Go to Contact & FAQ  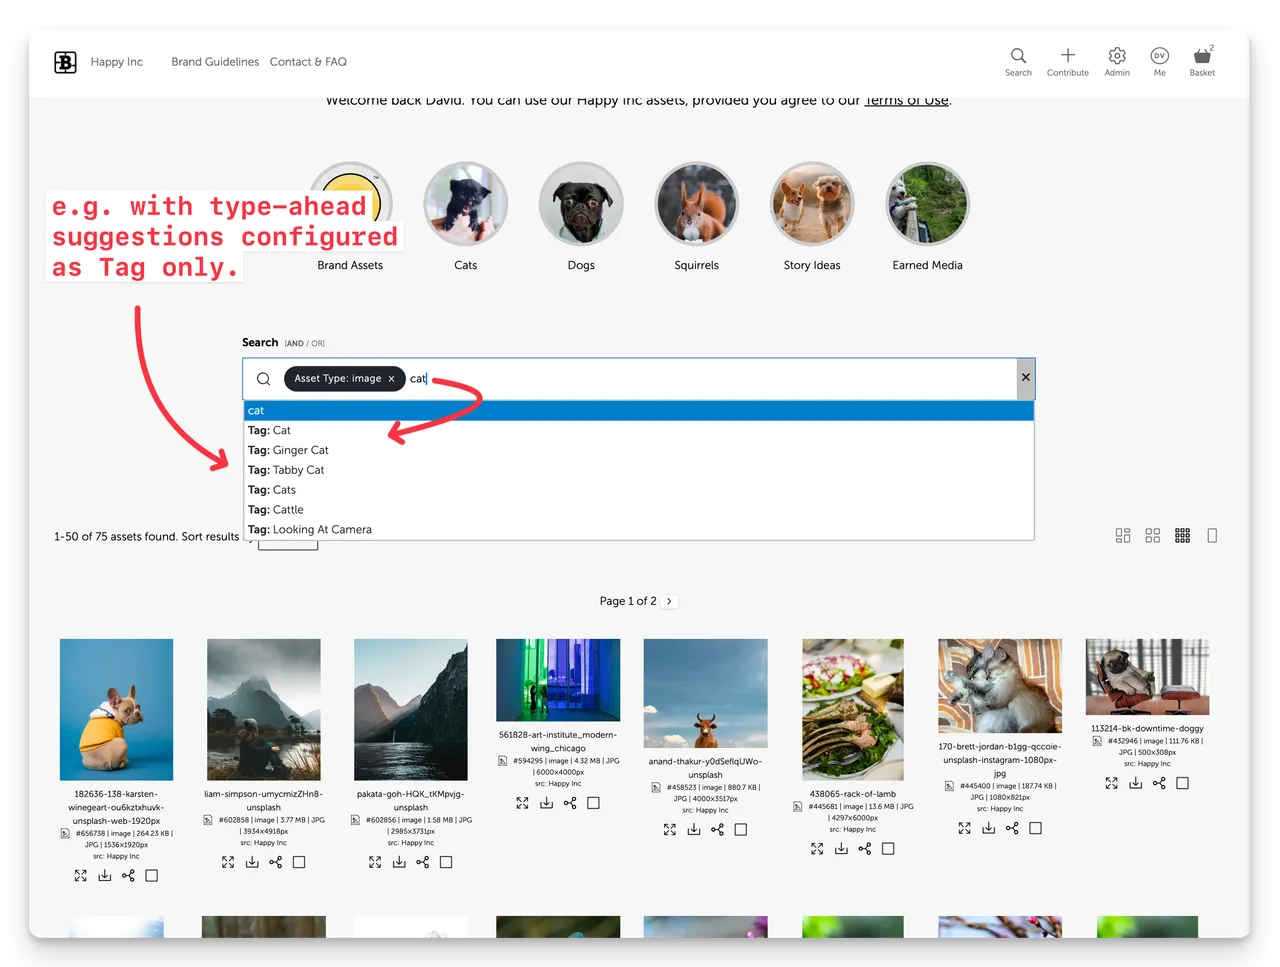(x=308, y=62)
